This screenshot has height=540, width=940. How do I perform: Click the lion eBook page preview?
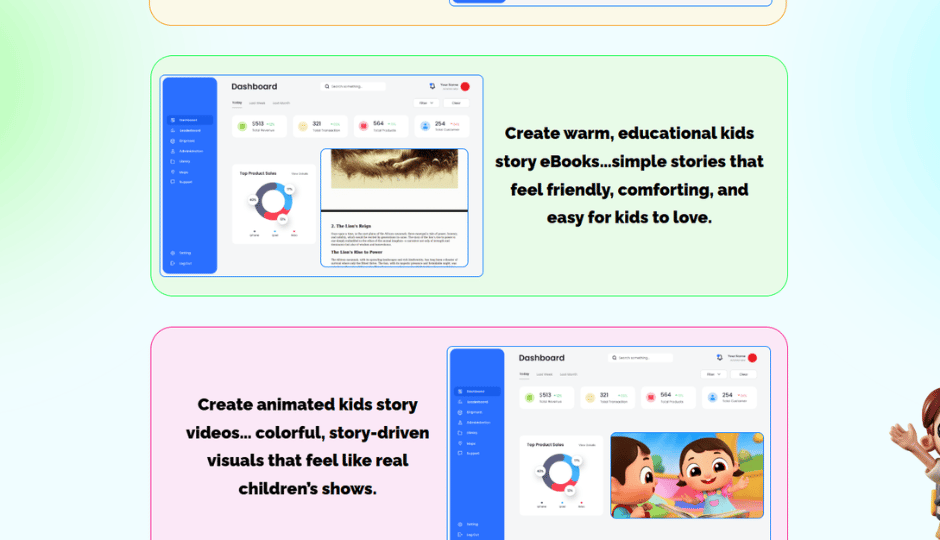click(394, 207)
